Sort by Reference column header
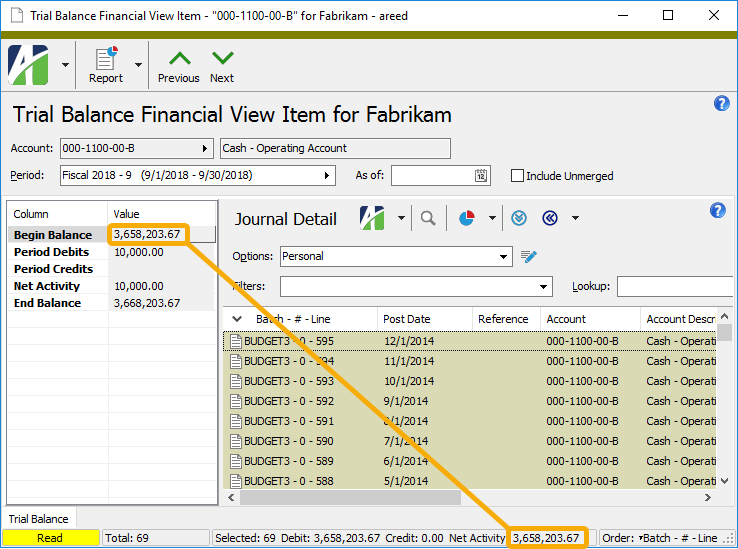Viewport: 738px width, 549px height. pos(503,319)
